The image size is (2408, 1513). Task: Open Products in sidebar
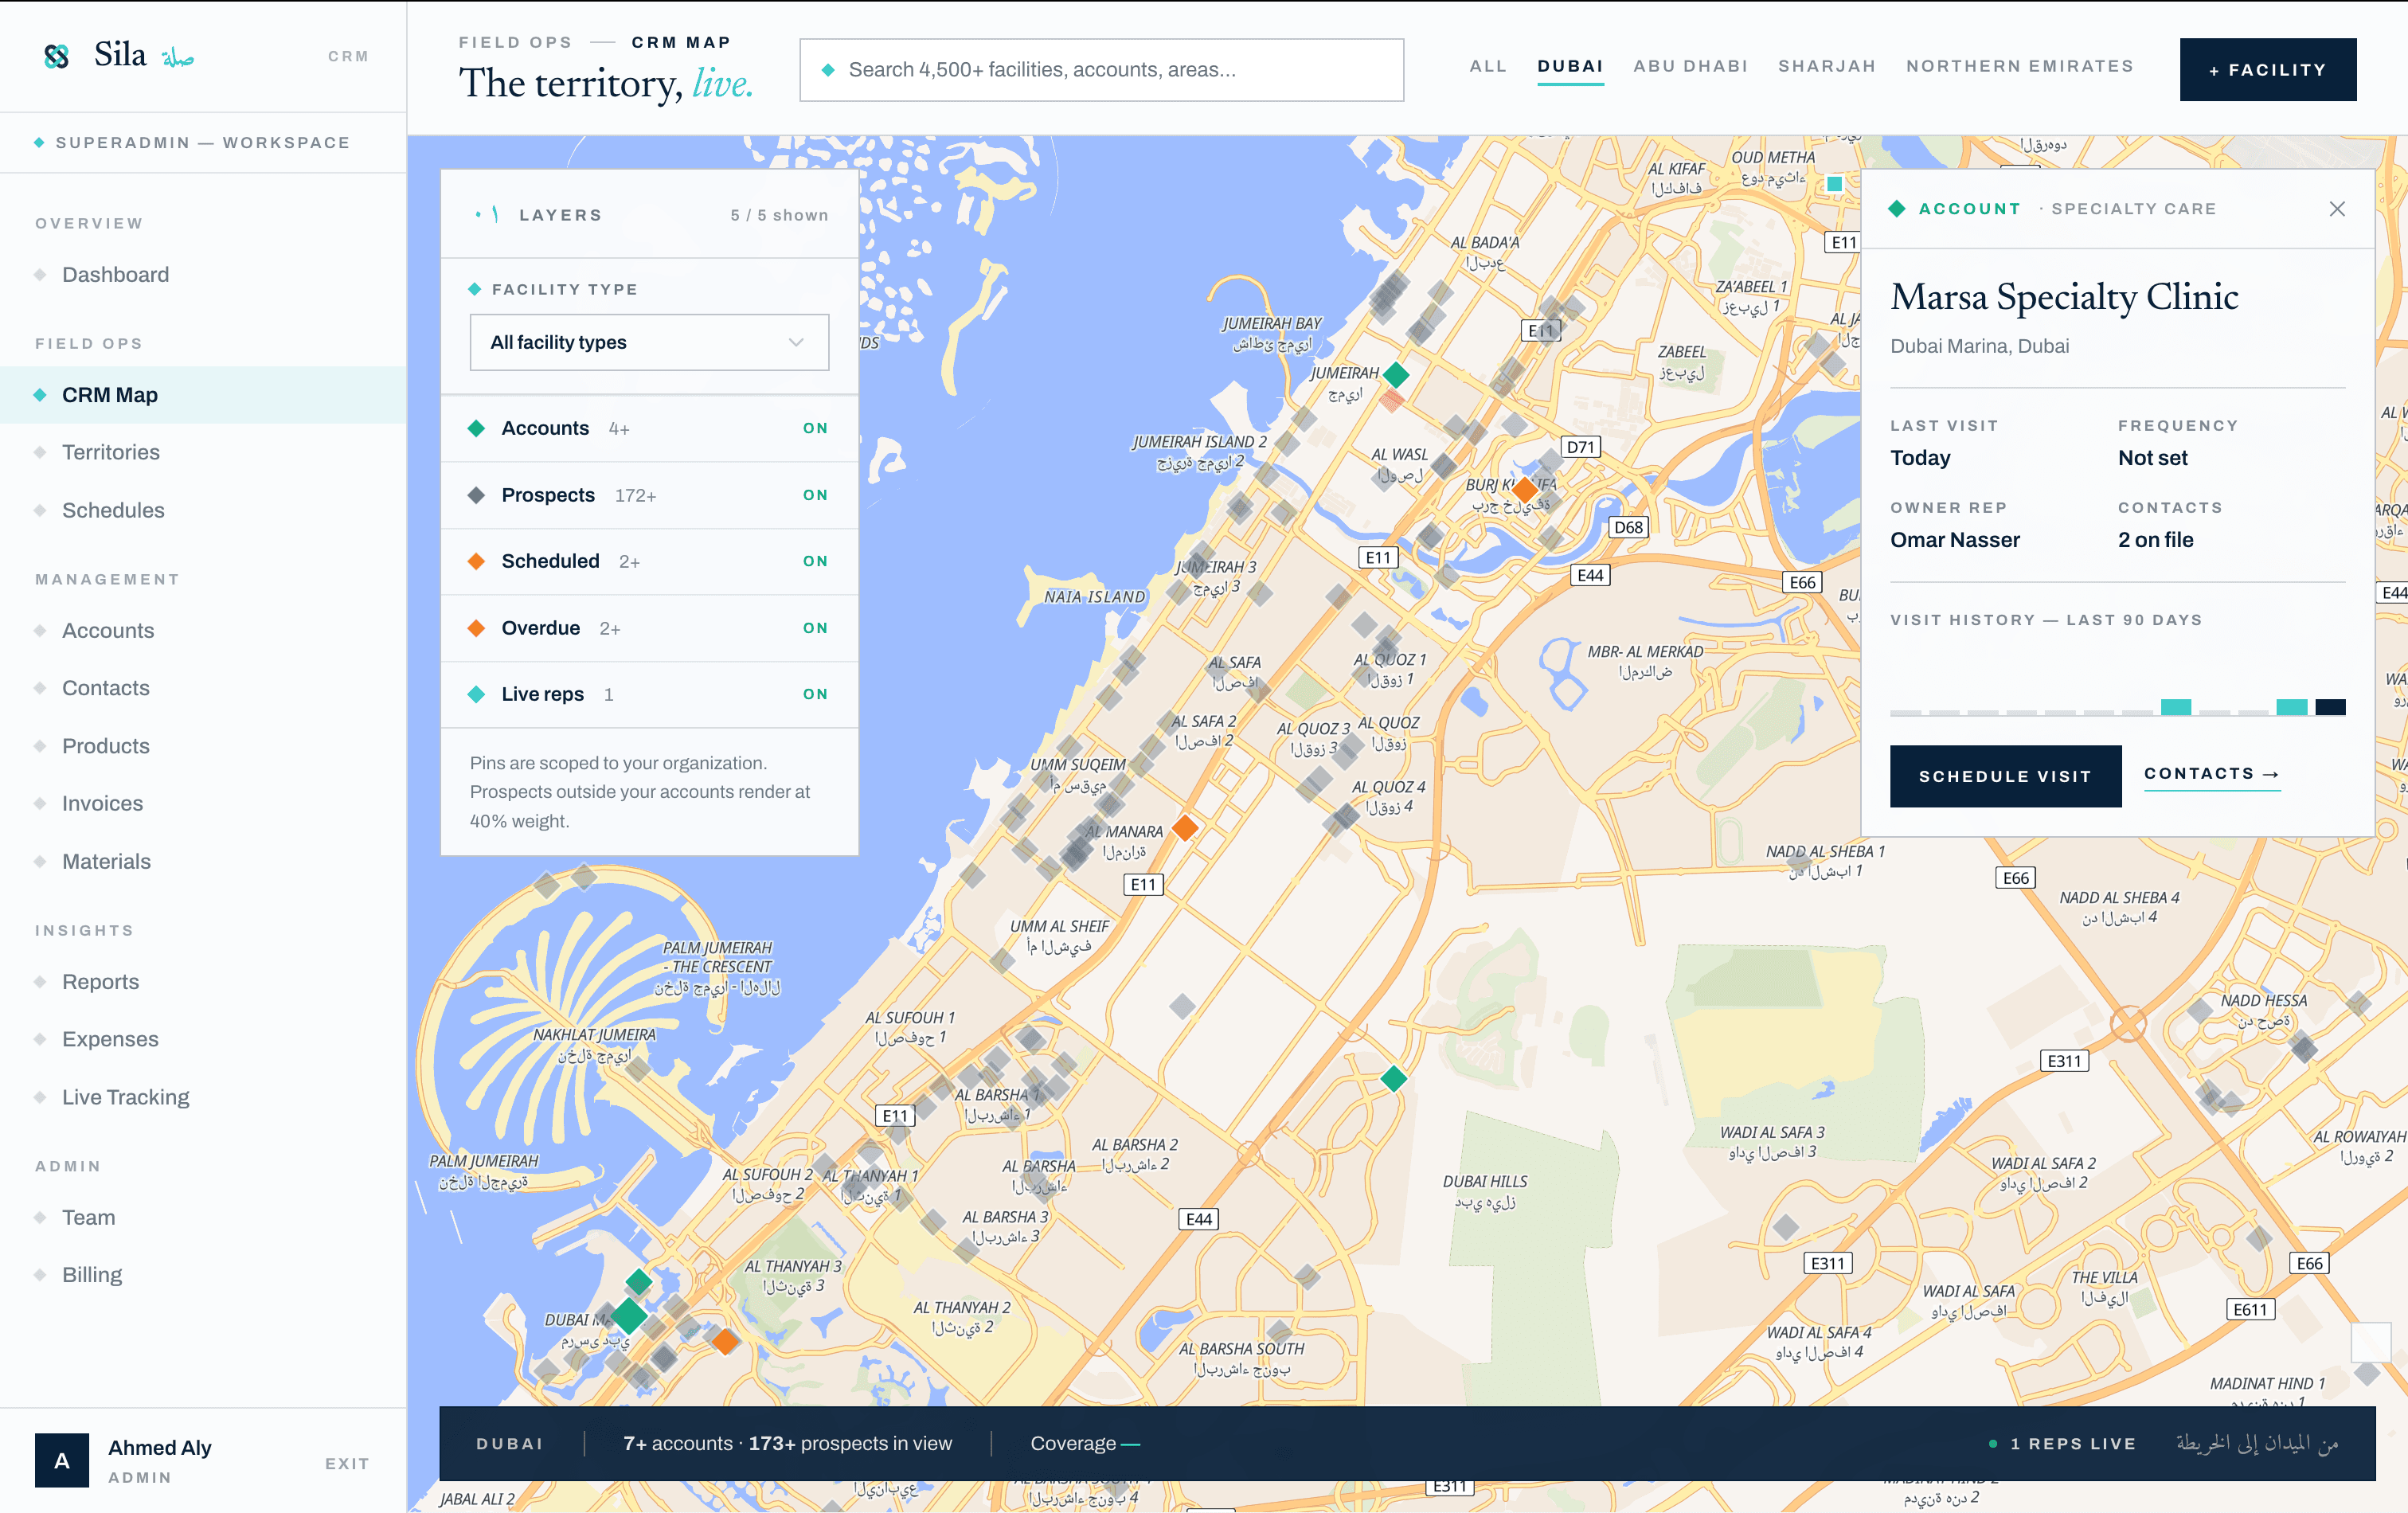pyautogui.click(x=203, y=746)
